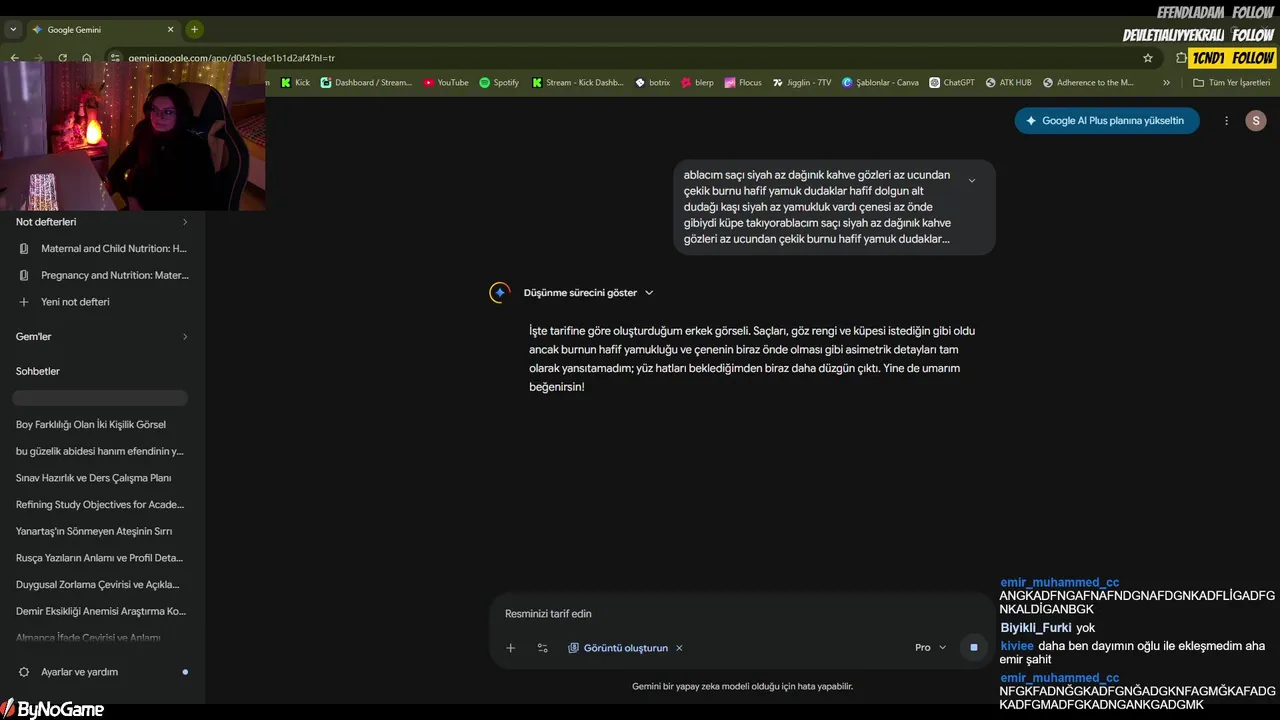Click the Sohbetler heading
1280x720 pixels.
coord(38,371)
